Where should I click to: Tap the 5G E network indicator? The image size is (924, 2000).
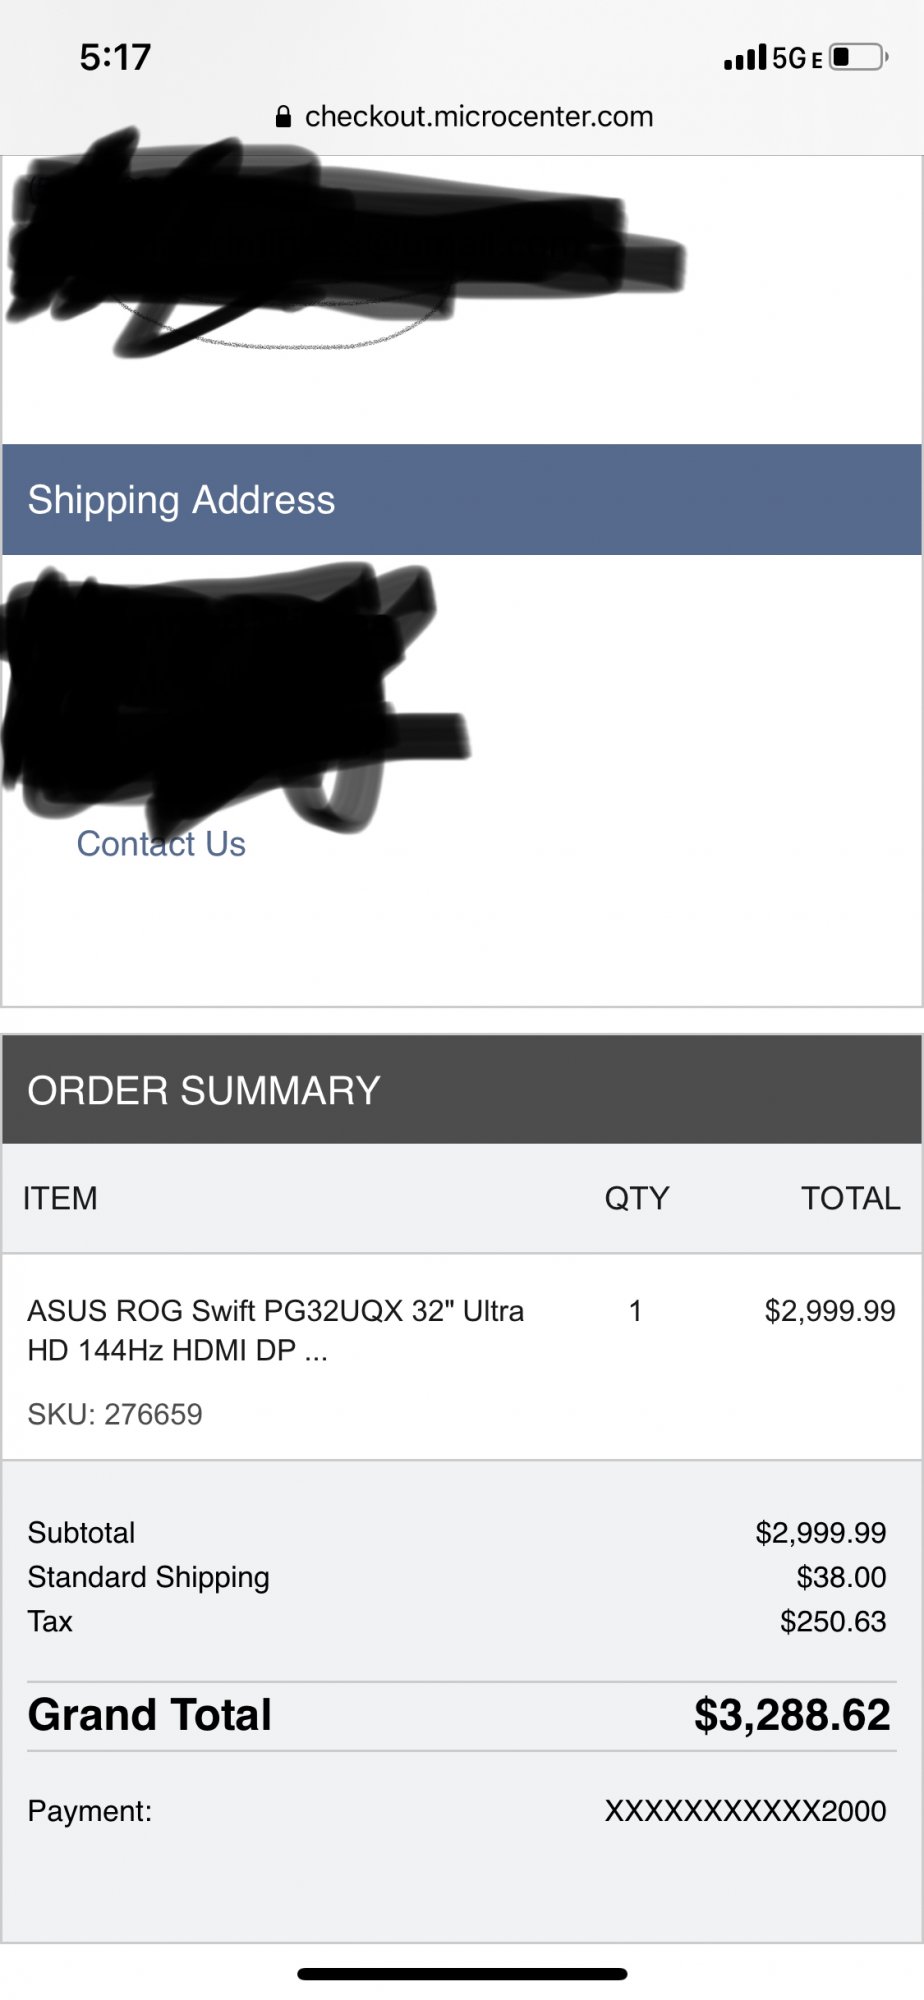coord(797,58)
